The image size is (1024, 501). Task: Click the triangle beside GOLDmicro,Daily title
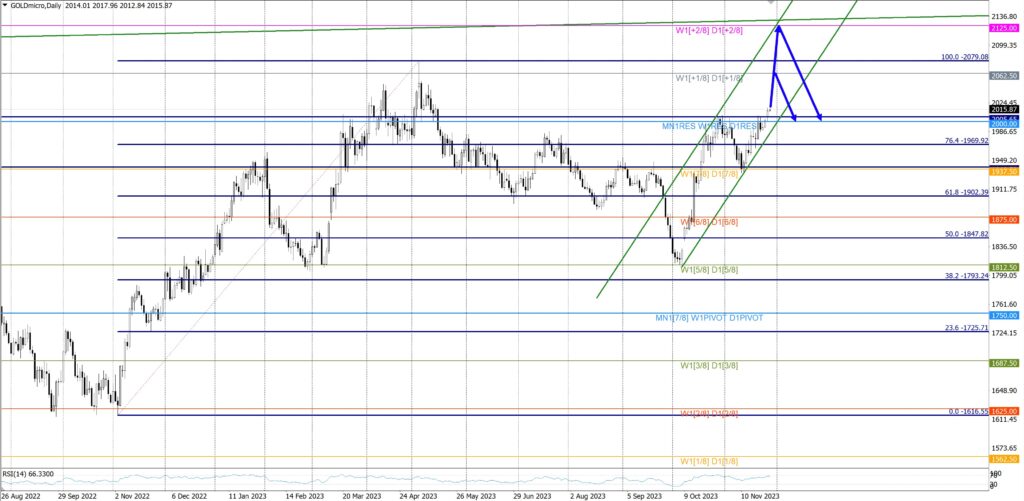[6, 6]
